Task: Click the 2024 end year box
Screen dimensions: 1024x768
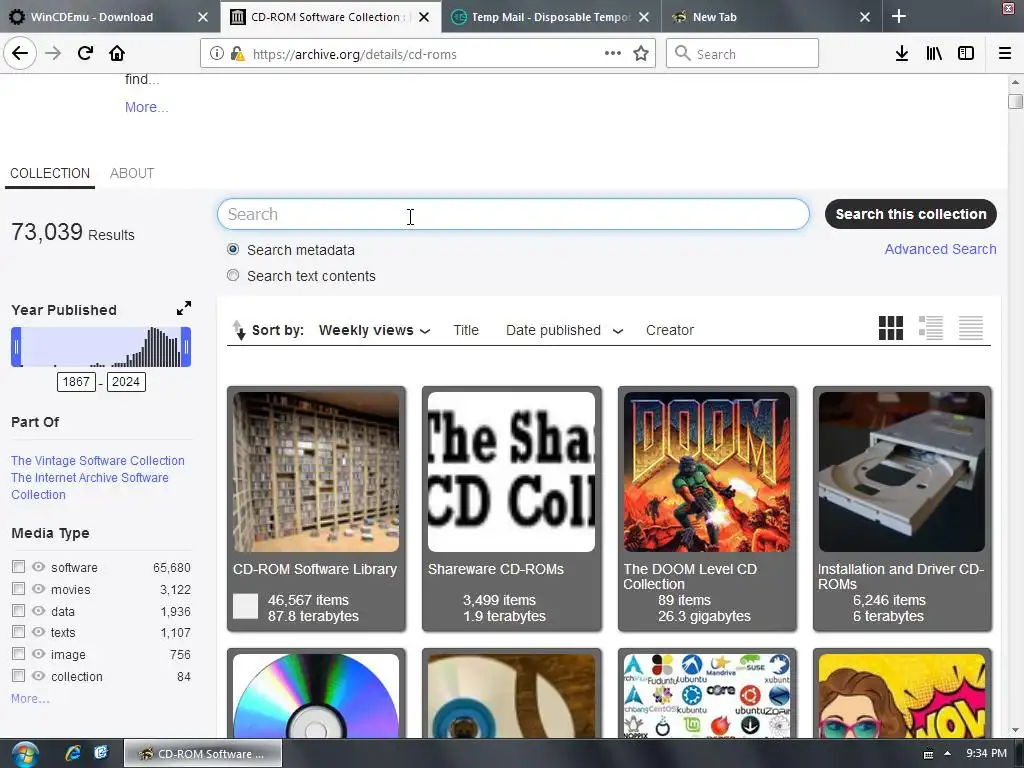Action: pyautogui.click(x=126, y=382)
